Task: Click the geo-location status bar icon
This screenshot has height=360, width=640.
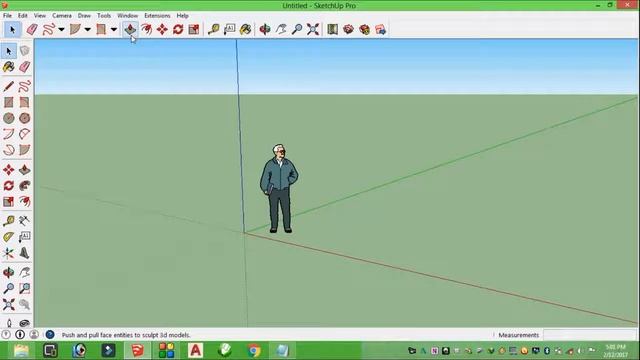Action: 6,335
